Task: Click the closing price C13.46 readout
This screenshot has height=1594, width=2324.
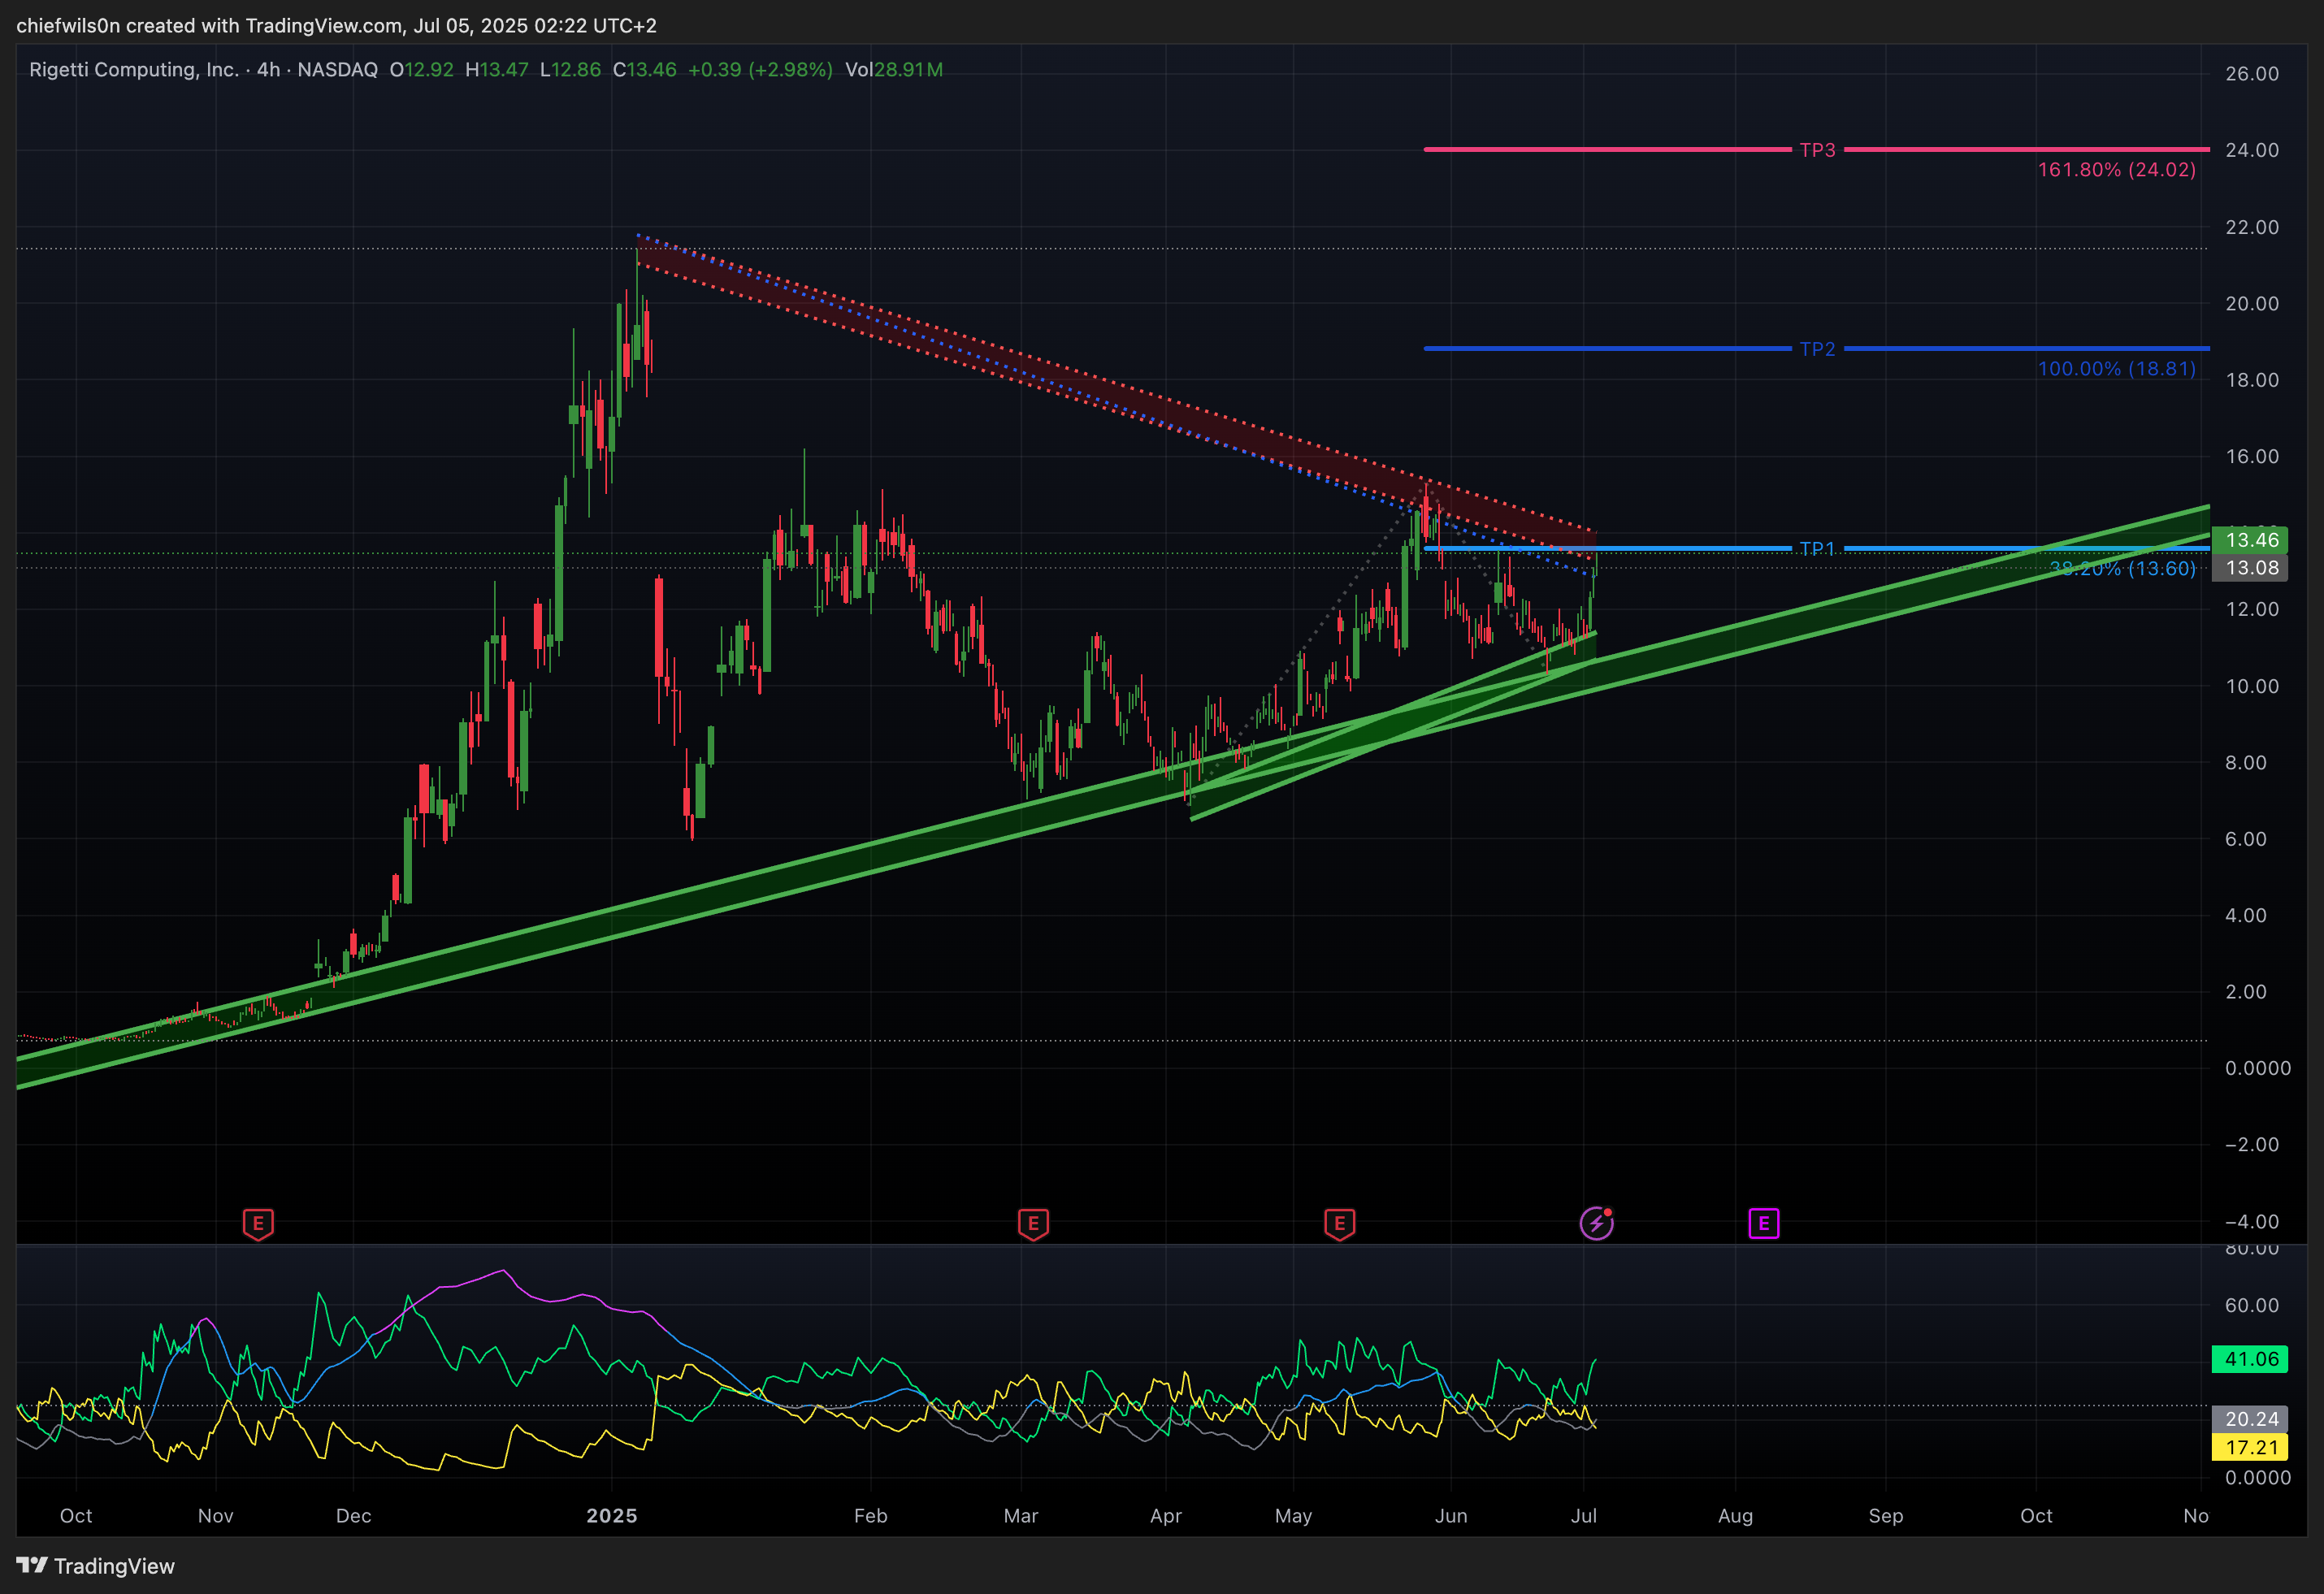Action: coord(645,70)
